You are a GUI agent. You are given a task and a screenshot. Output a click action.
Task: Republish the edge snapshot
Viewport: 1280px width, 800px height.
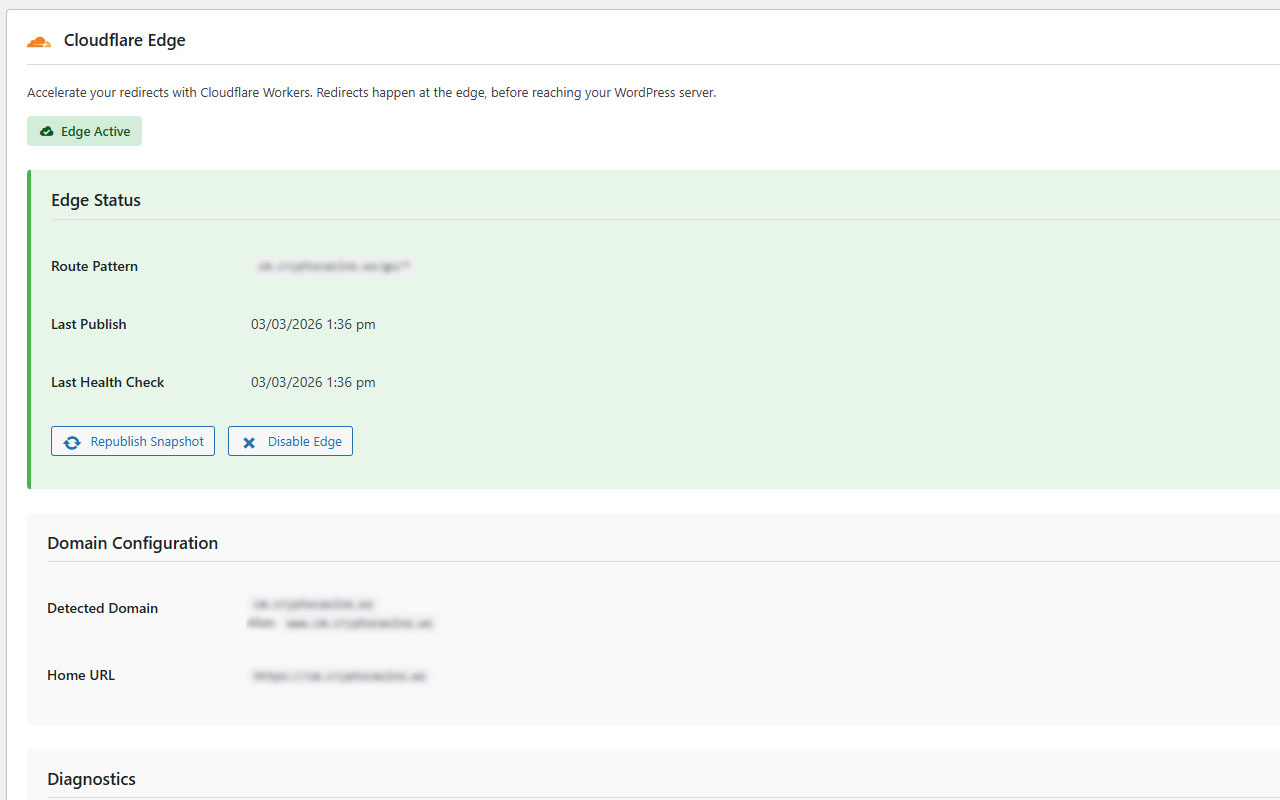tap(132, 441)
